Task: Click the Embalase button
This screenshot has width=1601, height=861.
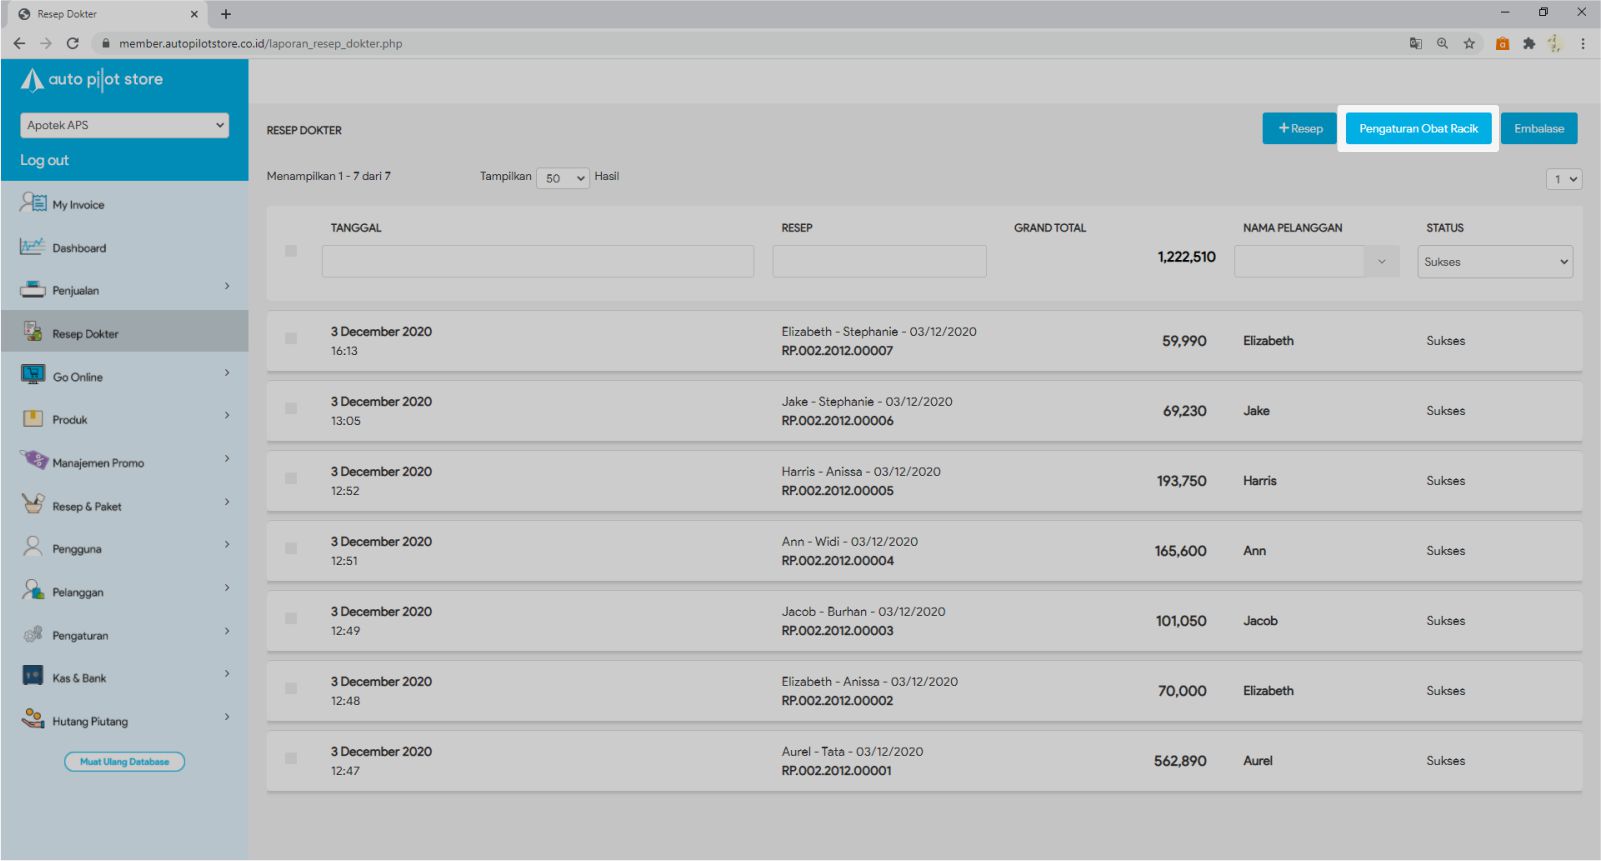Action: point(1538,129)
